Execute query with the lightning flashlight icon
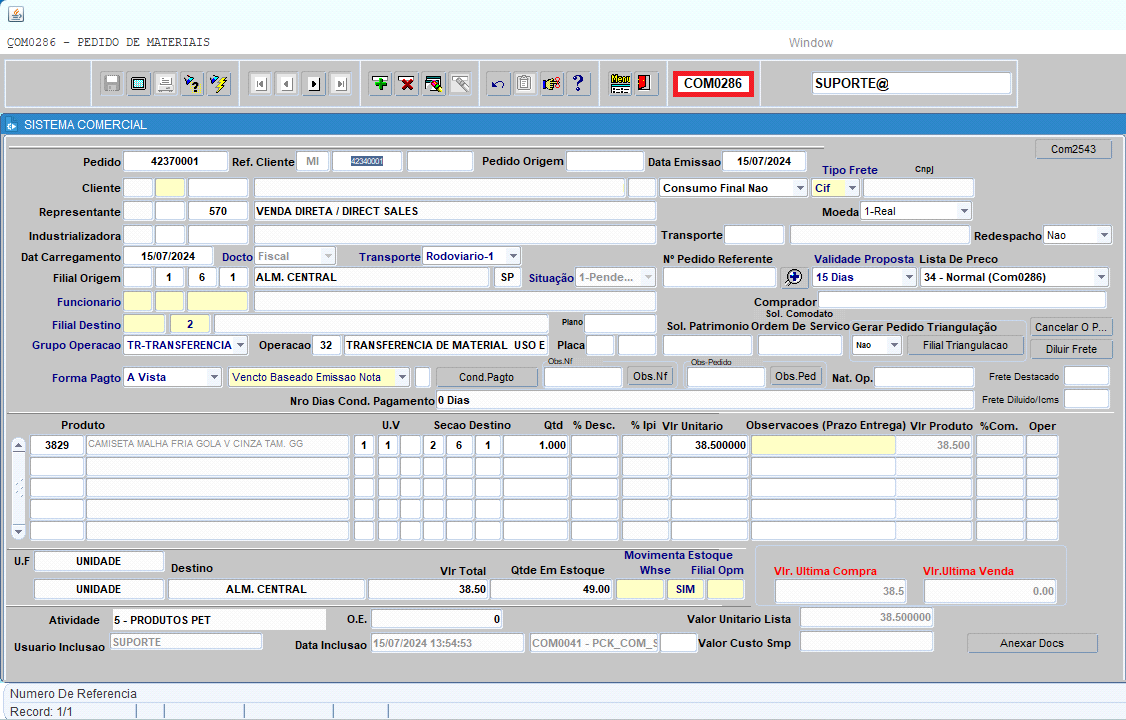1126x720 pixels. (218, 84)
